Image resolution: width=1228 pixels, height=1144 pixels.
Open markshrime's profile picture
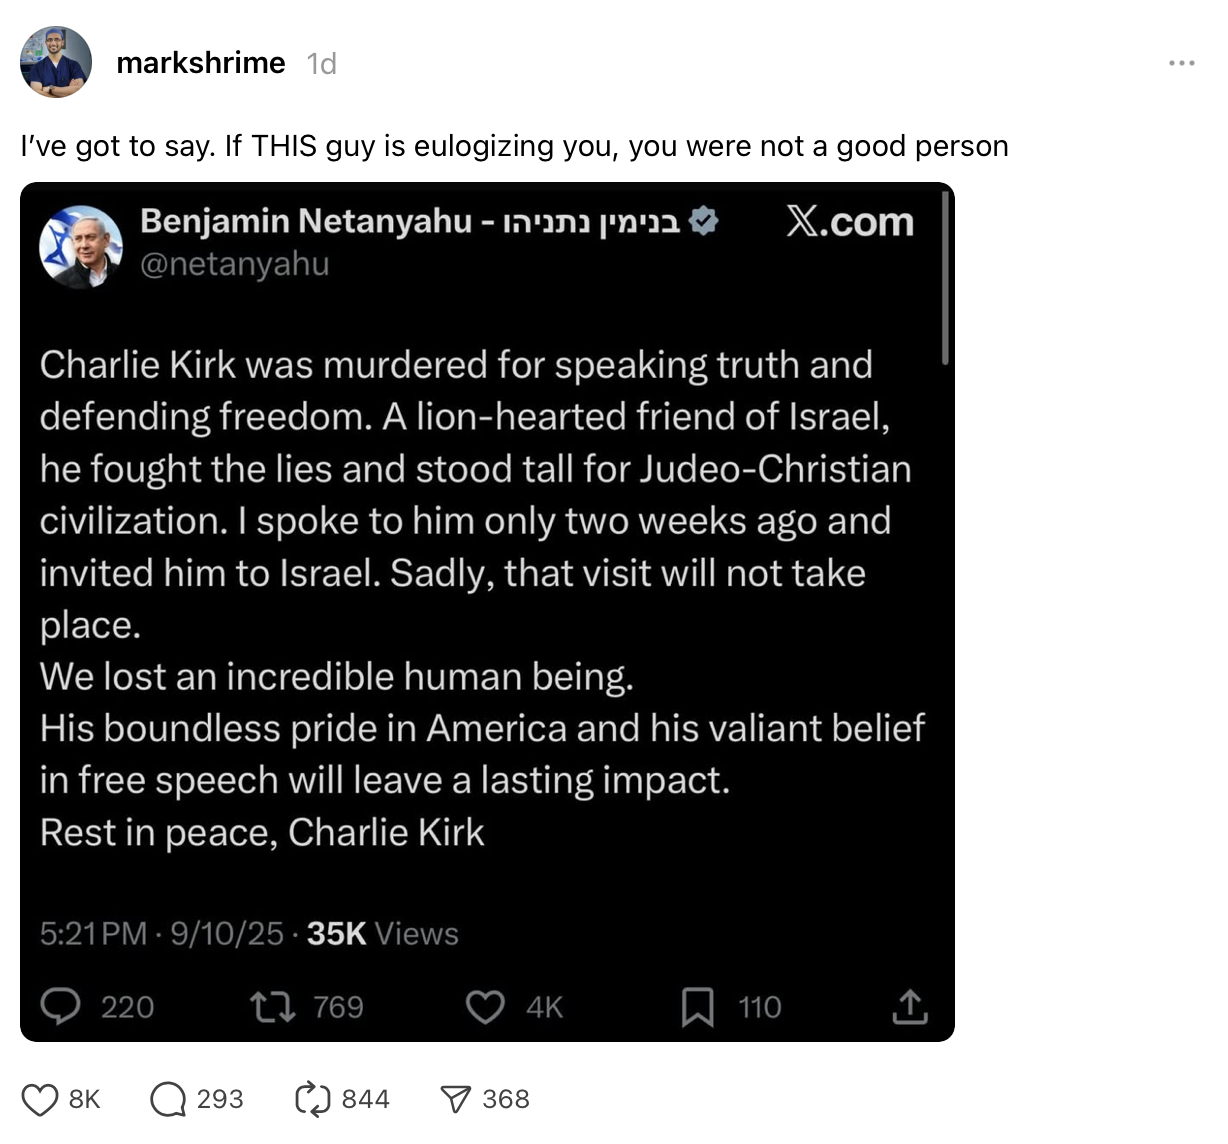[x=56, y=62]
